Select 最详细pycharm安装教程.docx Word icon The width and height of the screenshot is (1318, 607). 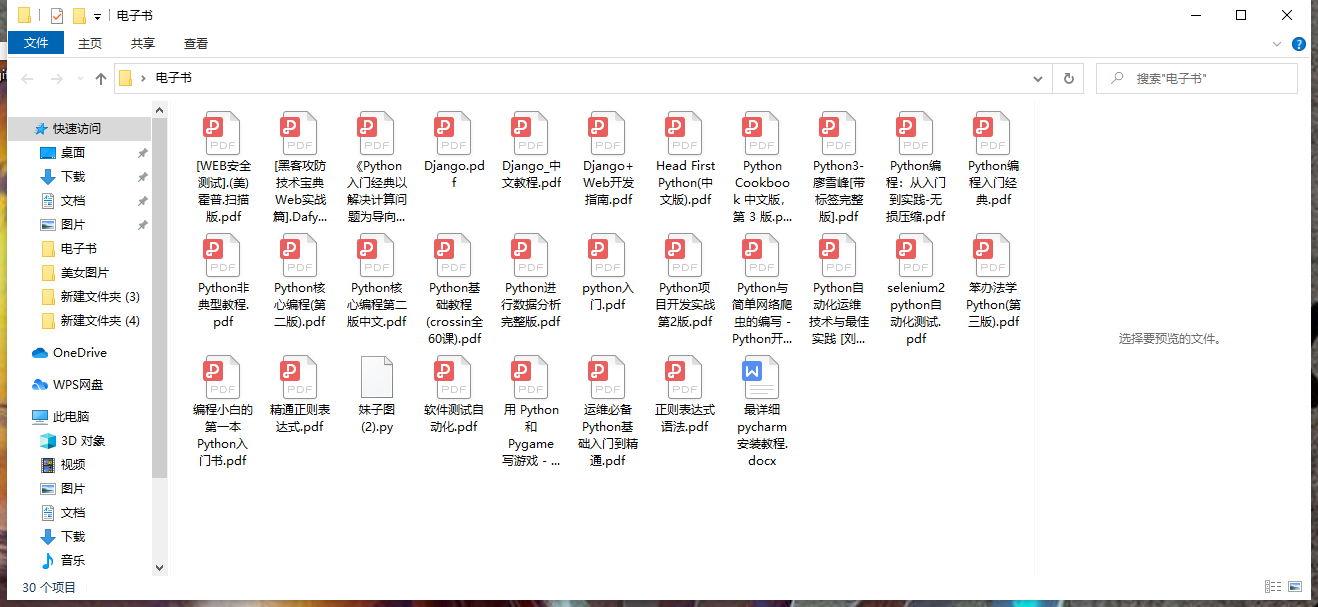click(x=762, y=377)
